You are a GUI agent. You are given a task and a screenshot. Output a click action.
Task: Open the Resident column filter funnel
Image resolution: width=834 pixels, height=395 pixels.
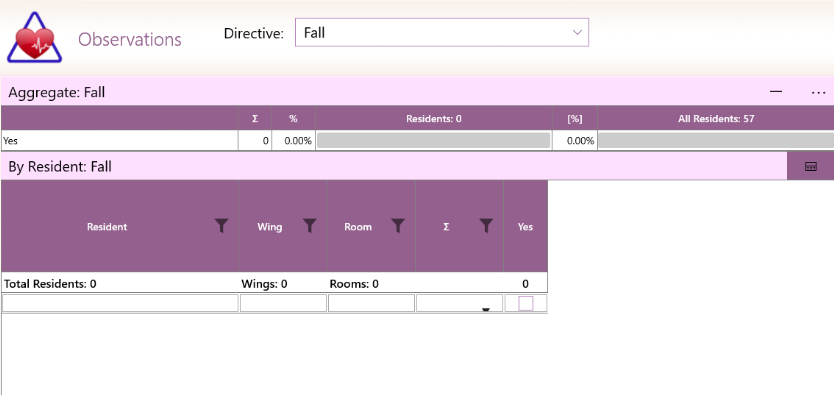(x=222, y=226)
